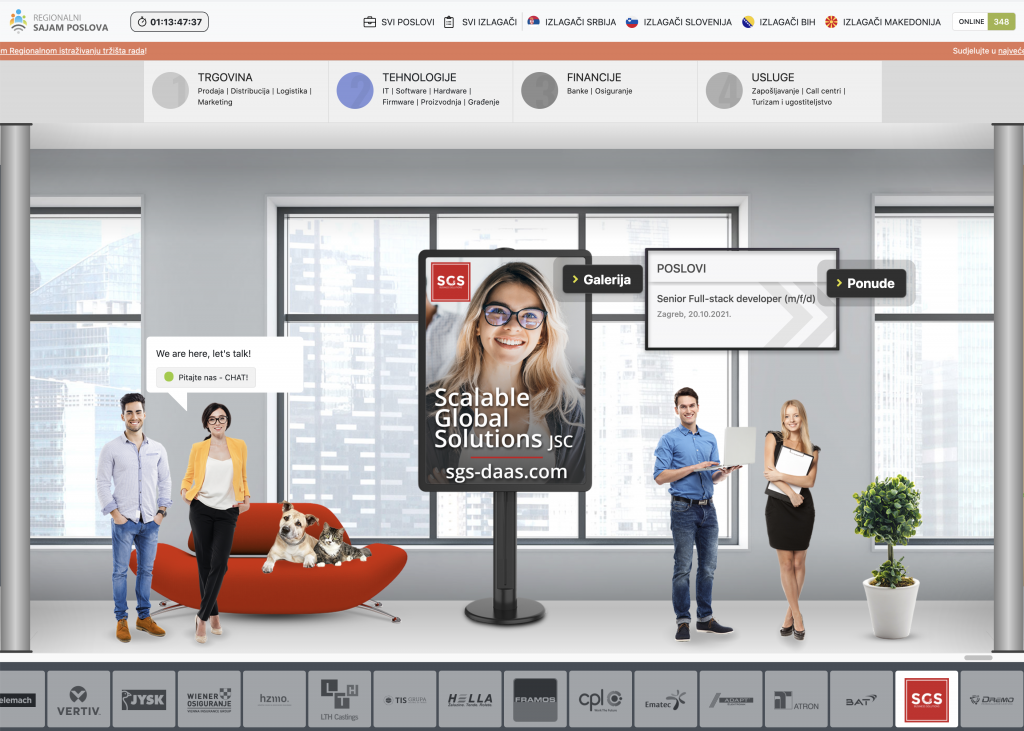1024x731 pixels.
Task: Open the hzmo exhibitor logo
Action: pos(274,699)
